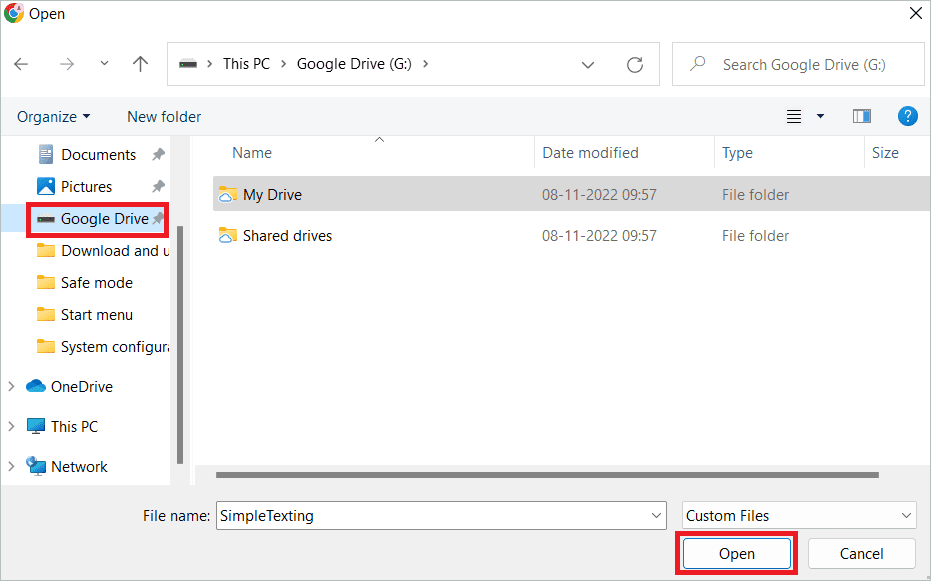Expand the This PC tree node

point(11,426)
